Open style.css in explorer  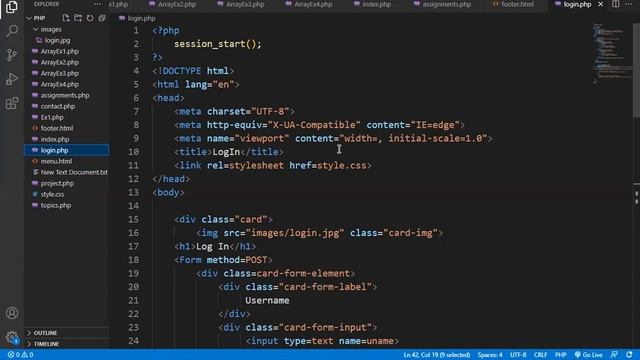(x=52, y=194)
